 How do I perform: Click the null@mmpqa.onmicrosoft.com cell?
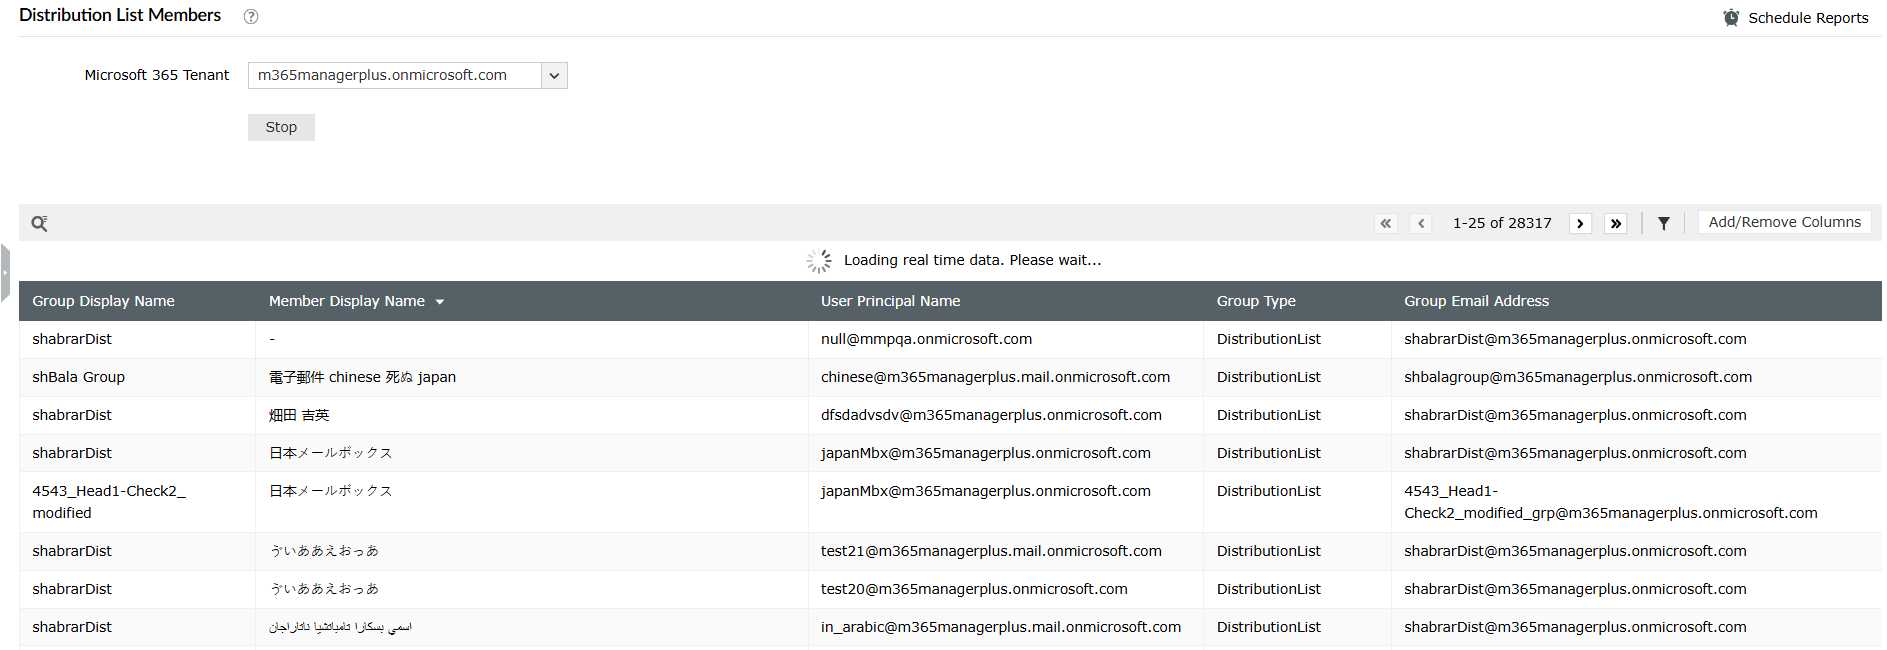pos(926,339)
